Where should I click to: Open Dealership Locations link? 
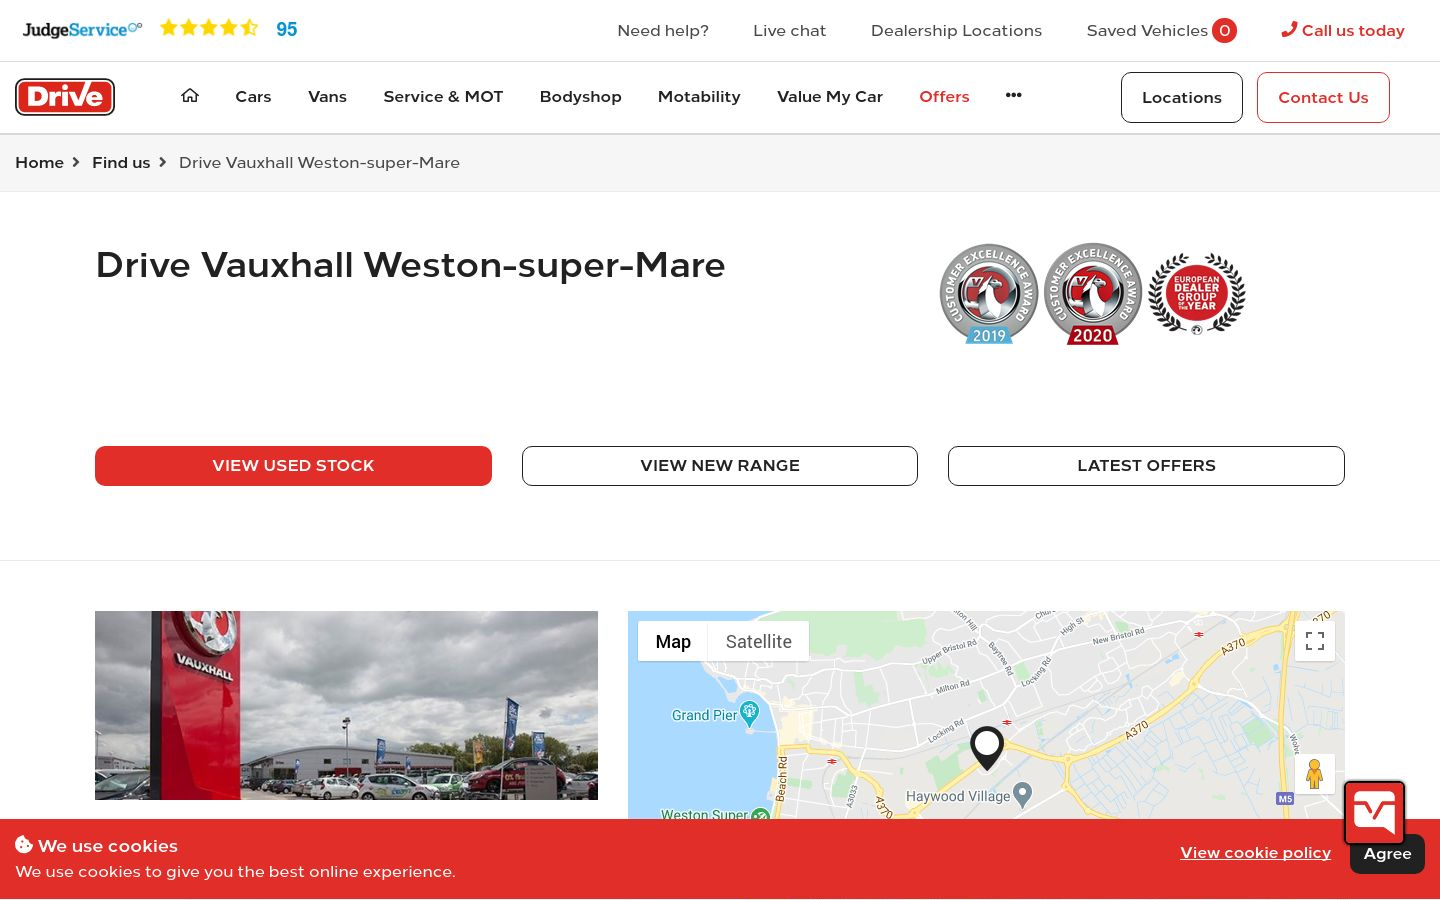pyautogui.click(x=956, y=31)
